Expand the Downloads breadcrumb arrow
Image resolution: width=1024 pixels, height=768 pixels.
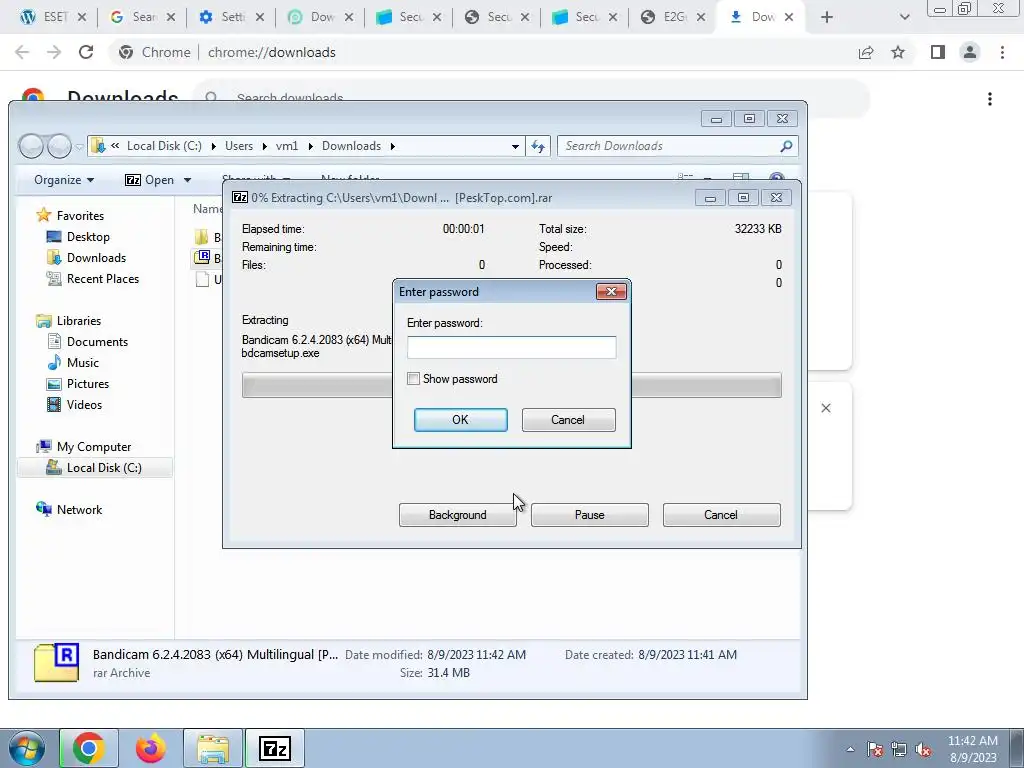[392, 146]
